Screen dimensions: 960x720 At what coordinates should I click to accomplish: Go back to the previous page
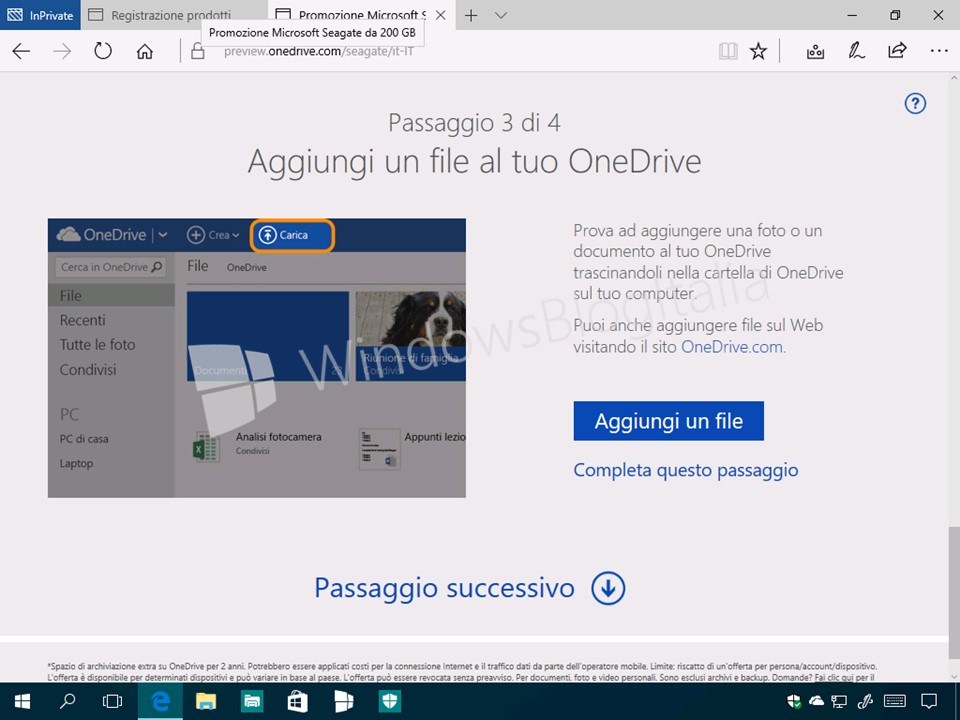click(21, 51)
